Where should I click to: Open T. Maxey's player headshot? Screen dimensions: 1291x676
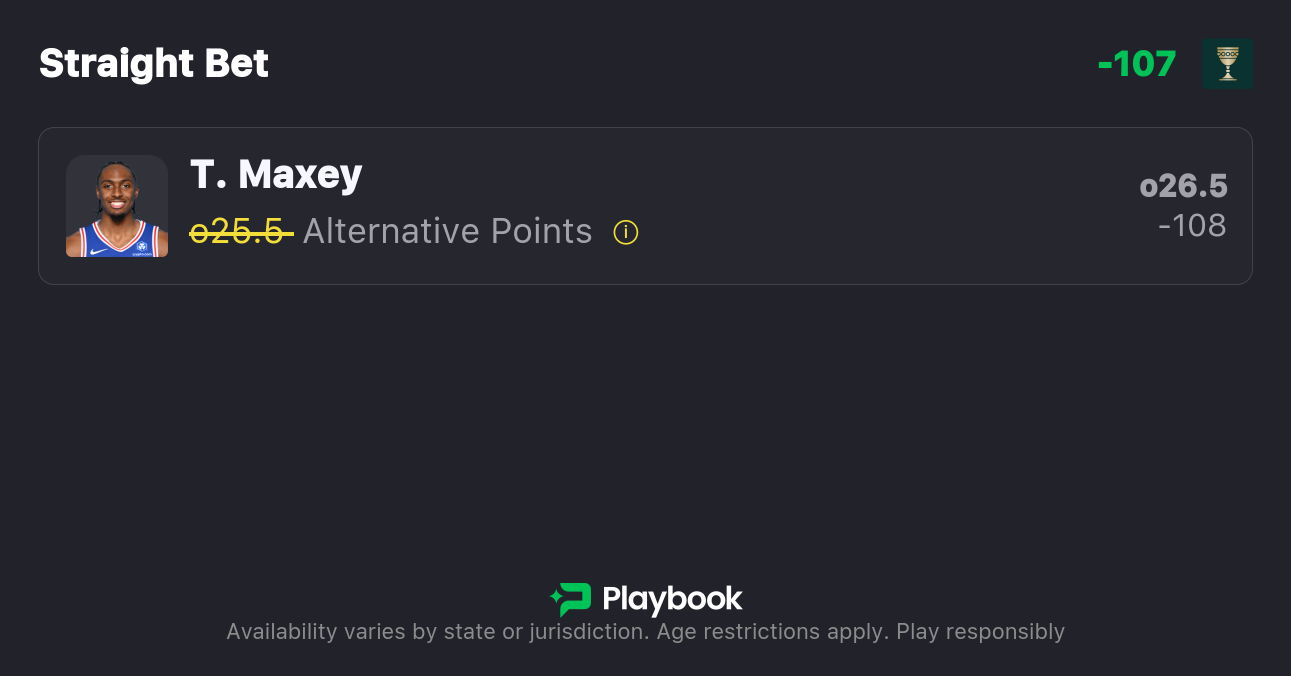coord(117,206)
